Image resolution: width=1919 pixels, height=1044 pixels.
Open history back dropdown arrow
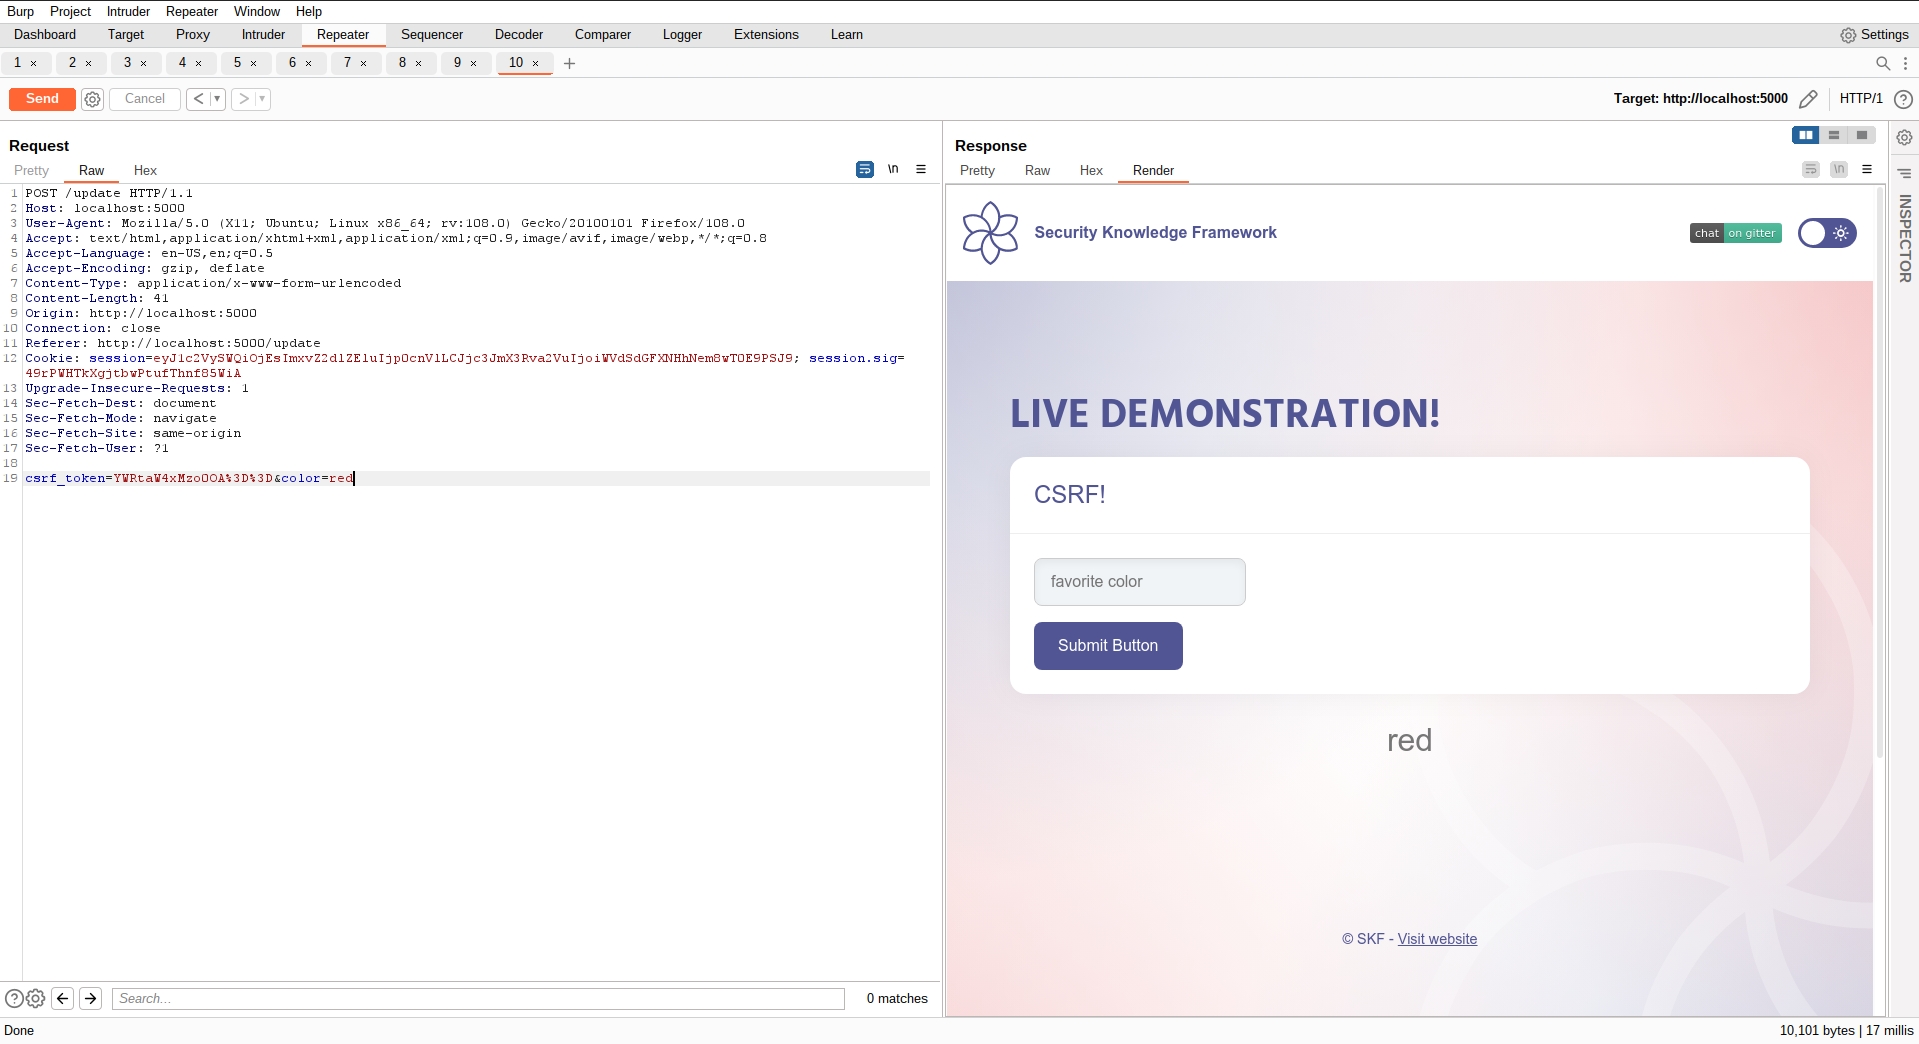click(x=216, y=99)
